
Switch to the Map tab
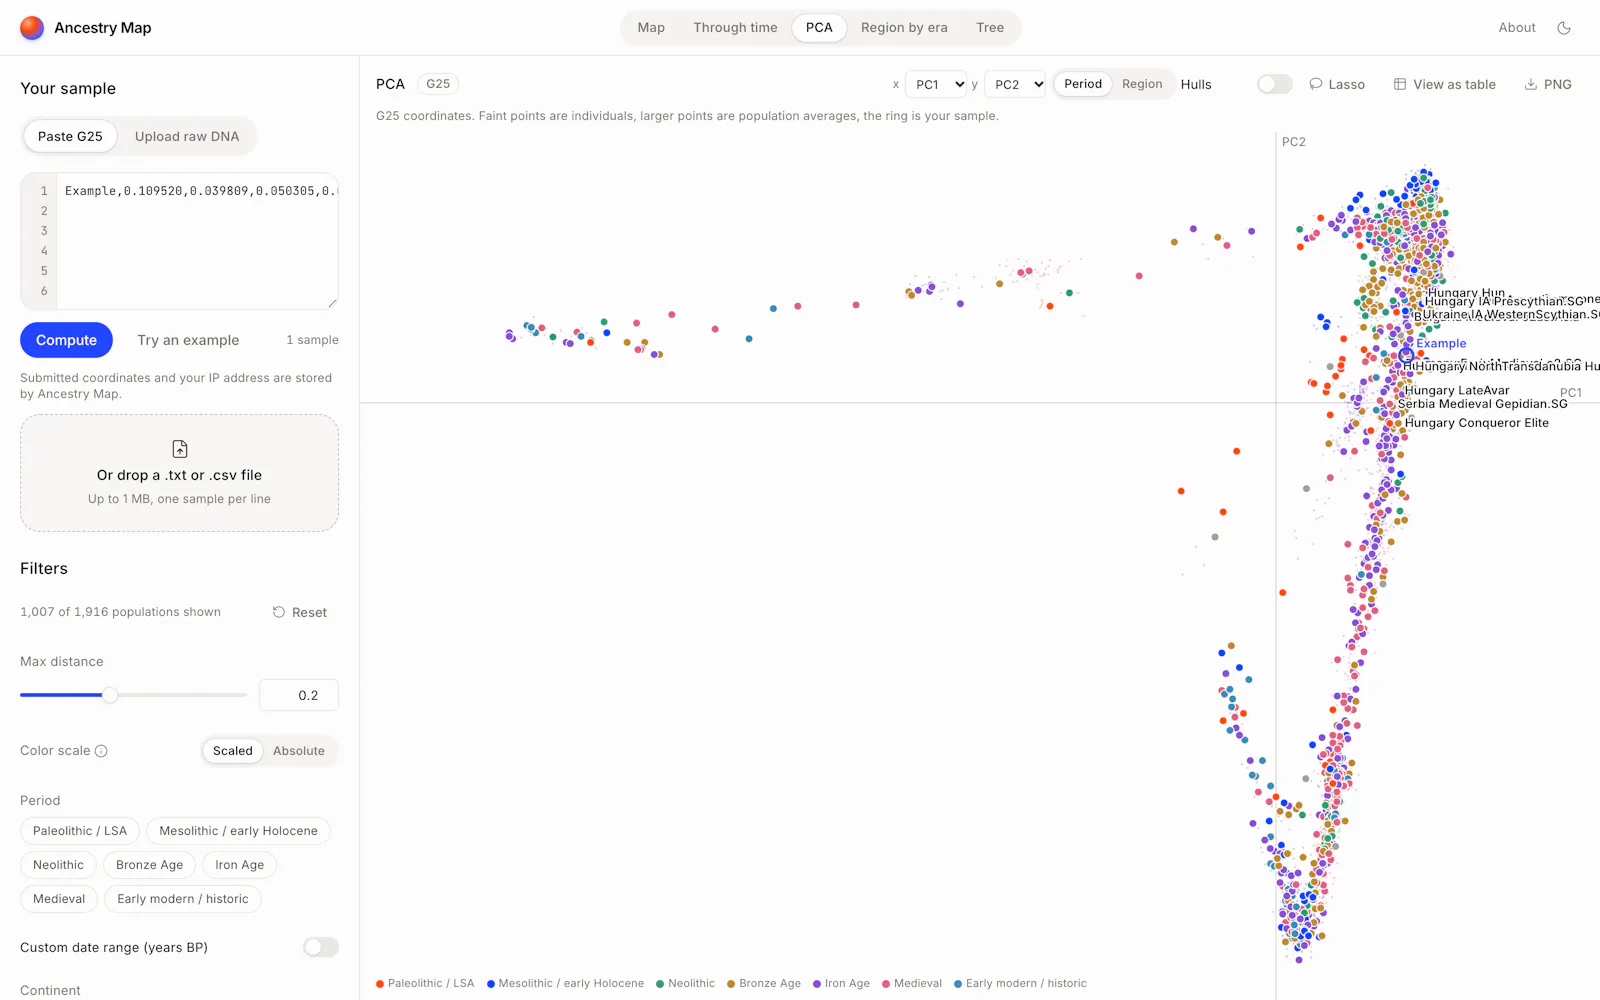point(651,28)
